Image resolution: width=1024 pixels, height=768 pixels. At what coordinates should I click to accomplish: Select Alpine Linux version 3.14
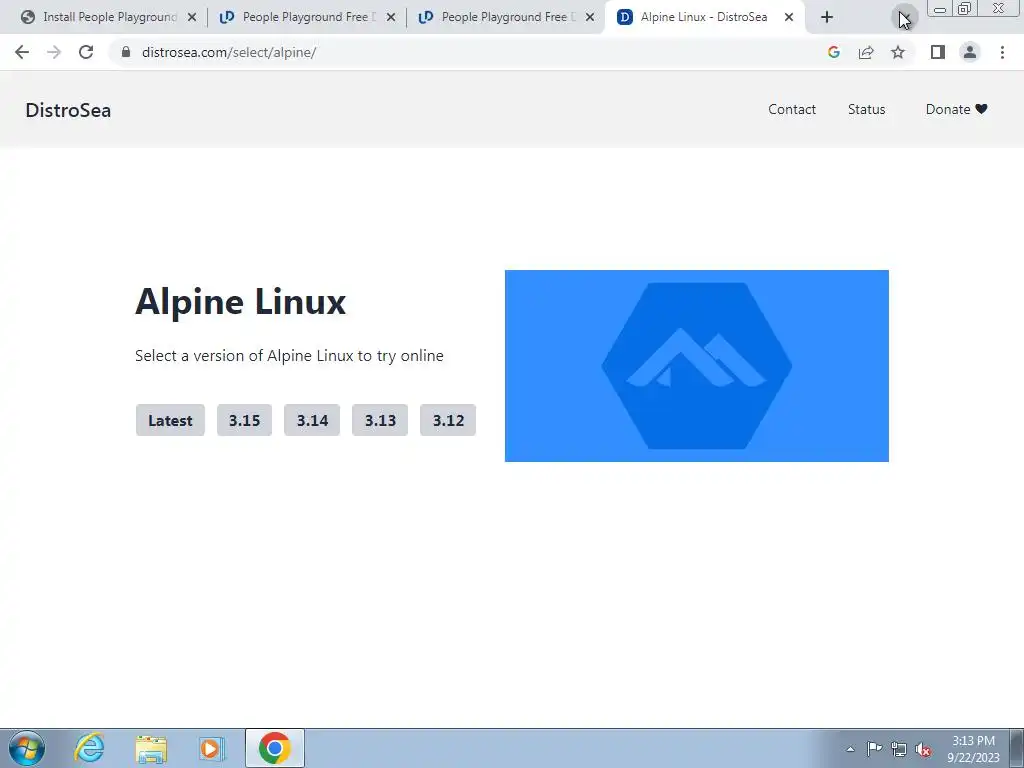[312, 420]
